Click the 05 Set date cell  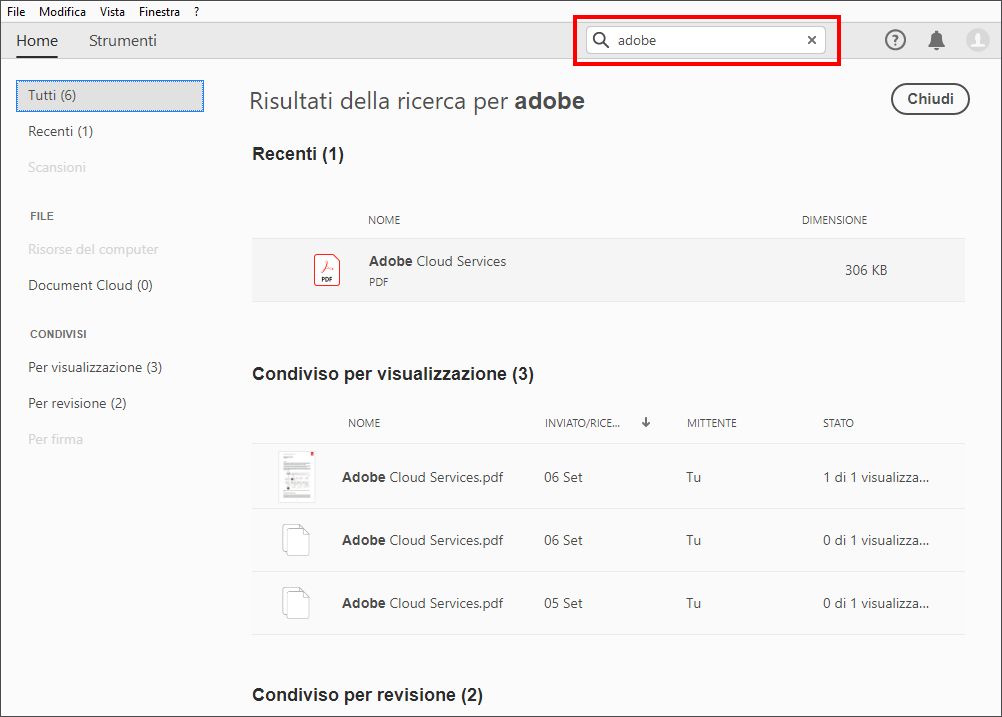563,603
